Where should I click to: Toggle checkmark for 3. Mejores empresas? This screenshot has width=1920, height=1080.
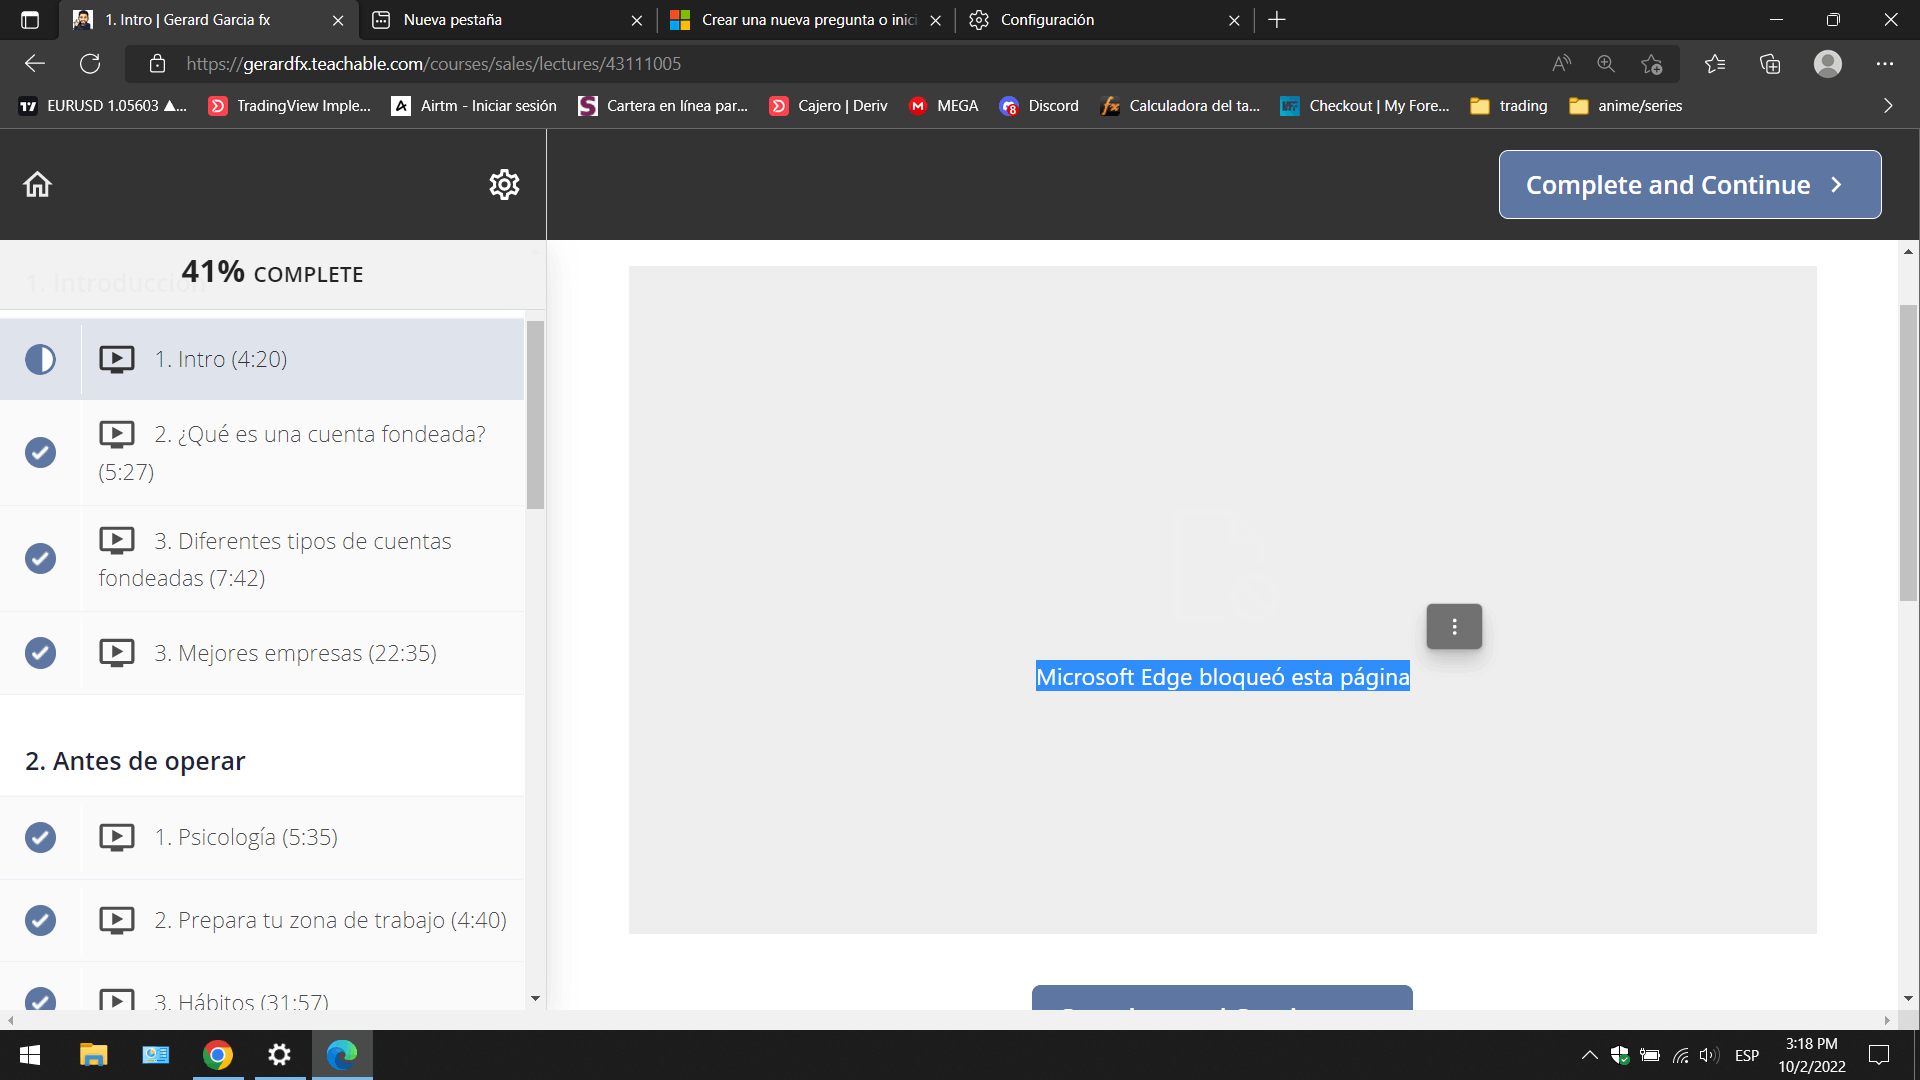(x=40, y=653)
